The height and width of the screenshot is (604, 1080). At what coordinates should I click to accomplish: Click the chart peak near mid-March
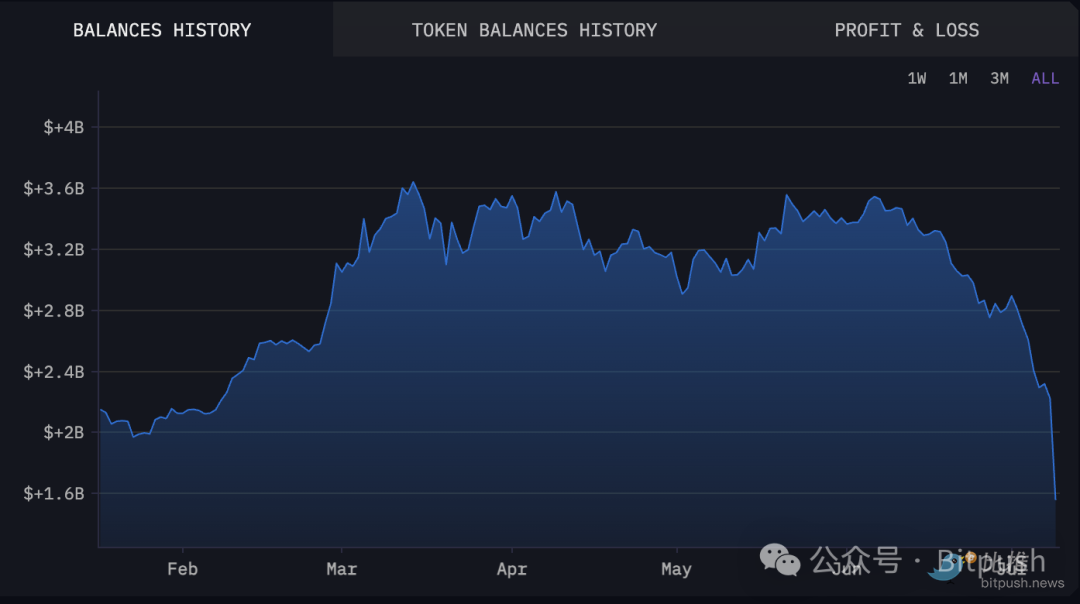tap(411, 182)
